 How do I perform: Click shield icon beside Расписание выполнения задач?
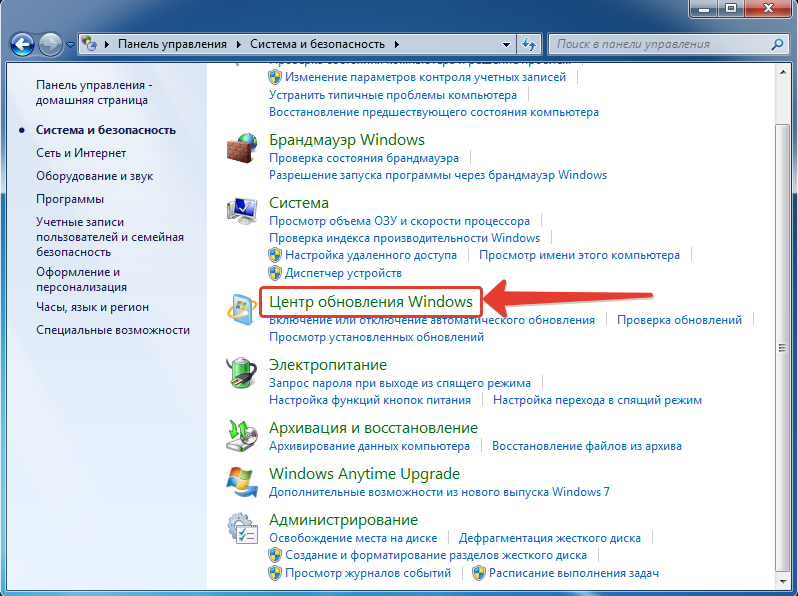pyautogui.click(x=479, y=573)
